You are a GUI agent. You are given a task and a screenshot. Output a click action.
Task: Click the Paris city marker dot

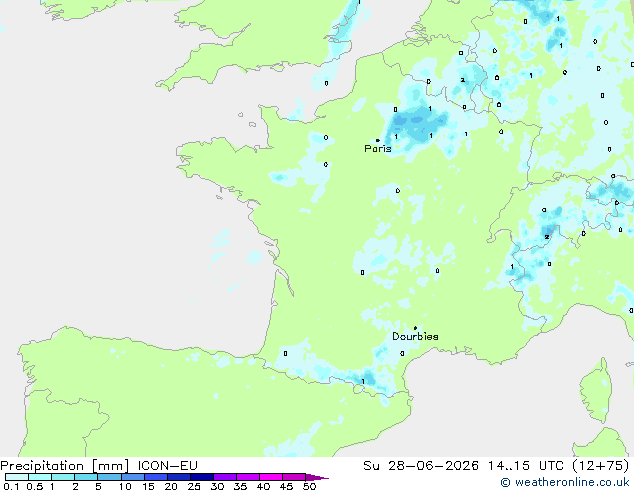point(378,140)
